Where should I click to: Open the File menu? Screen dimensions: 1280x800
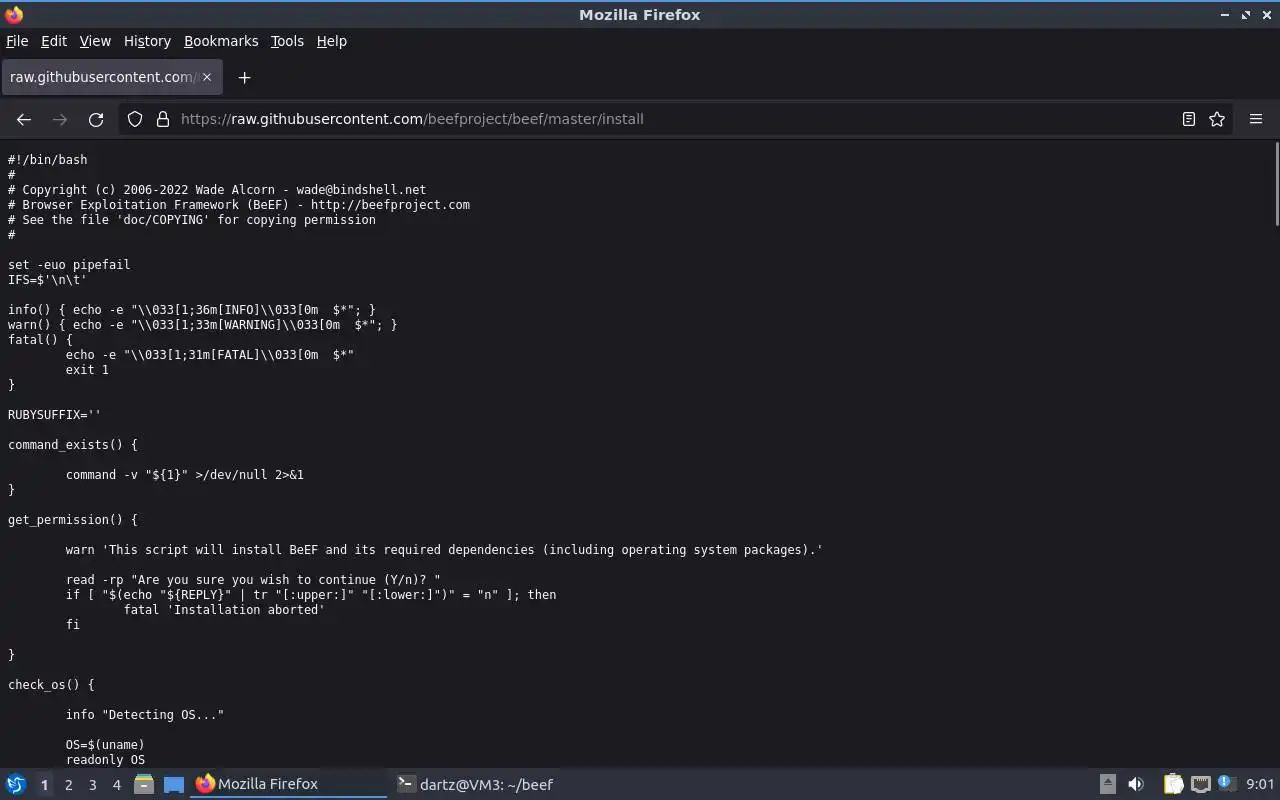click(x=17, y=41)
